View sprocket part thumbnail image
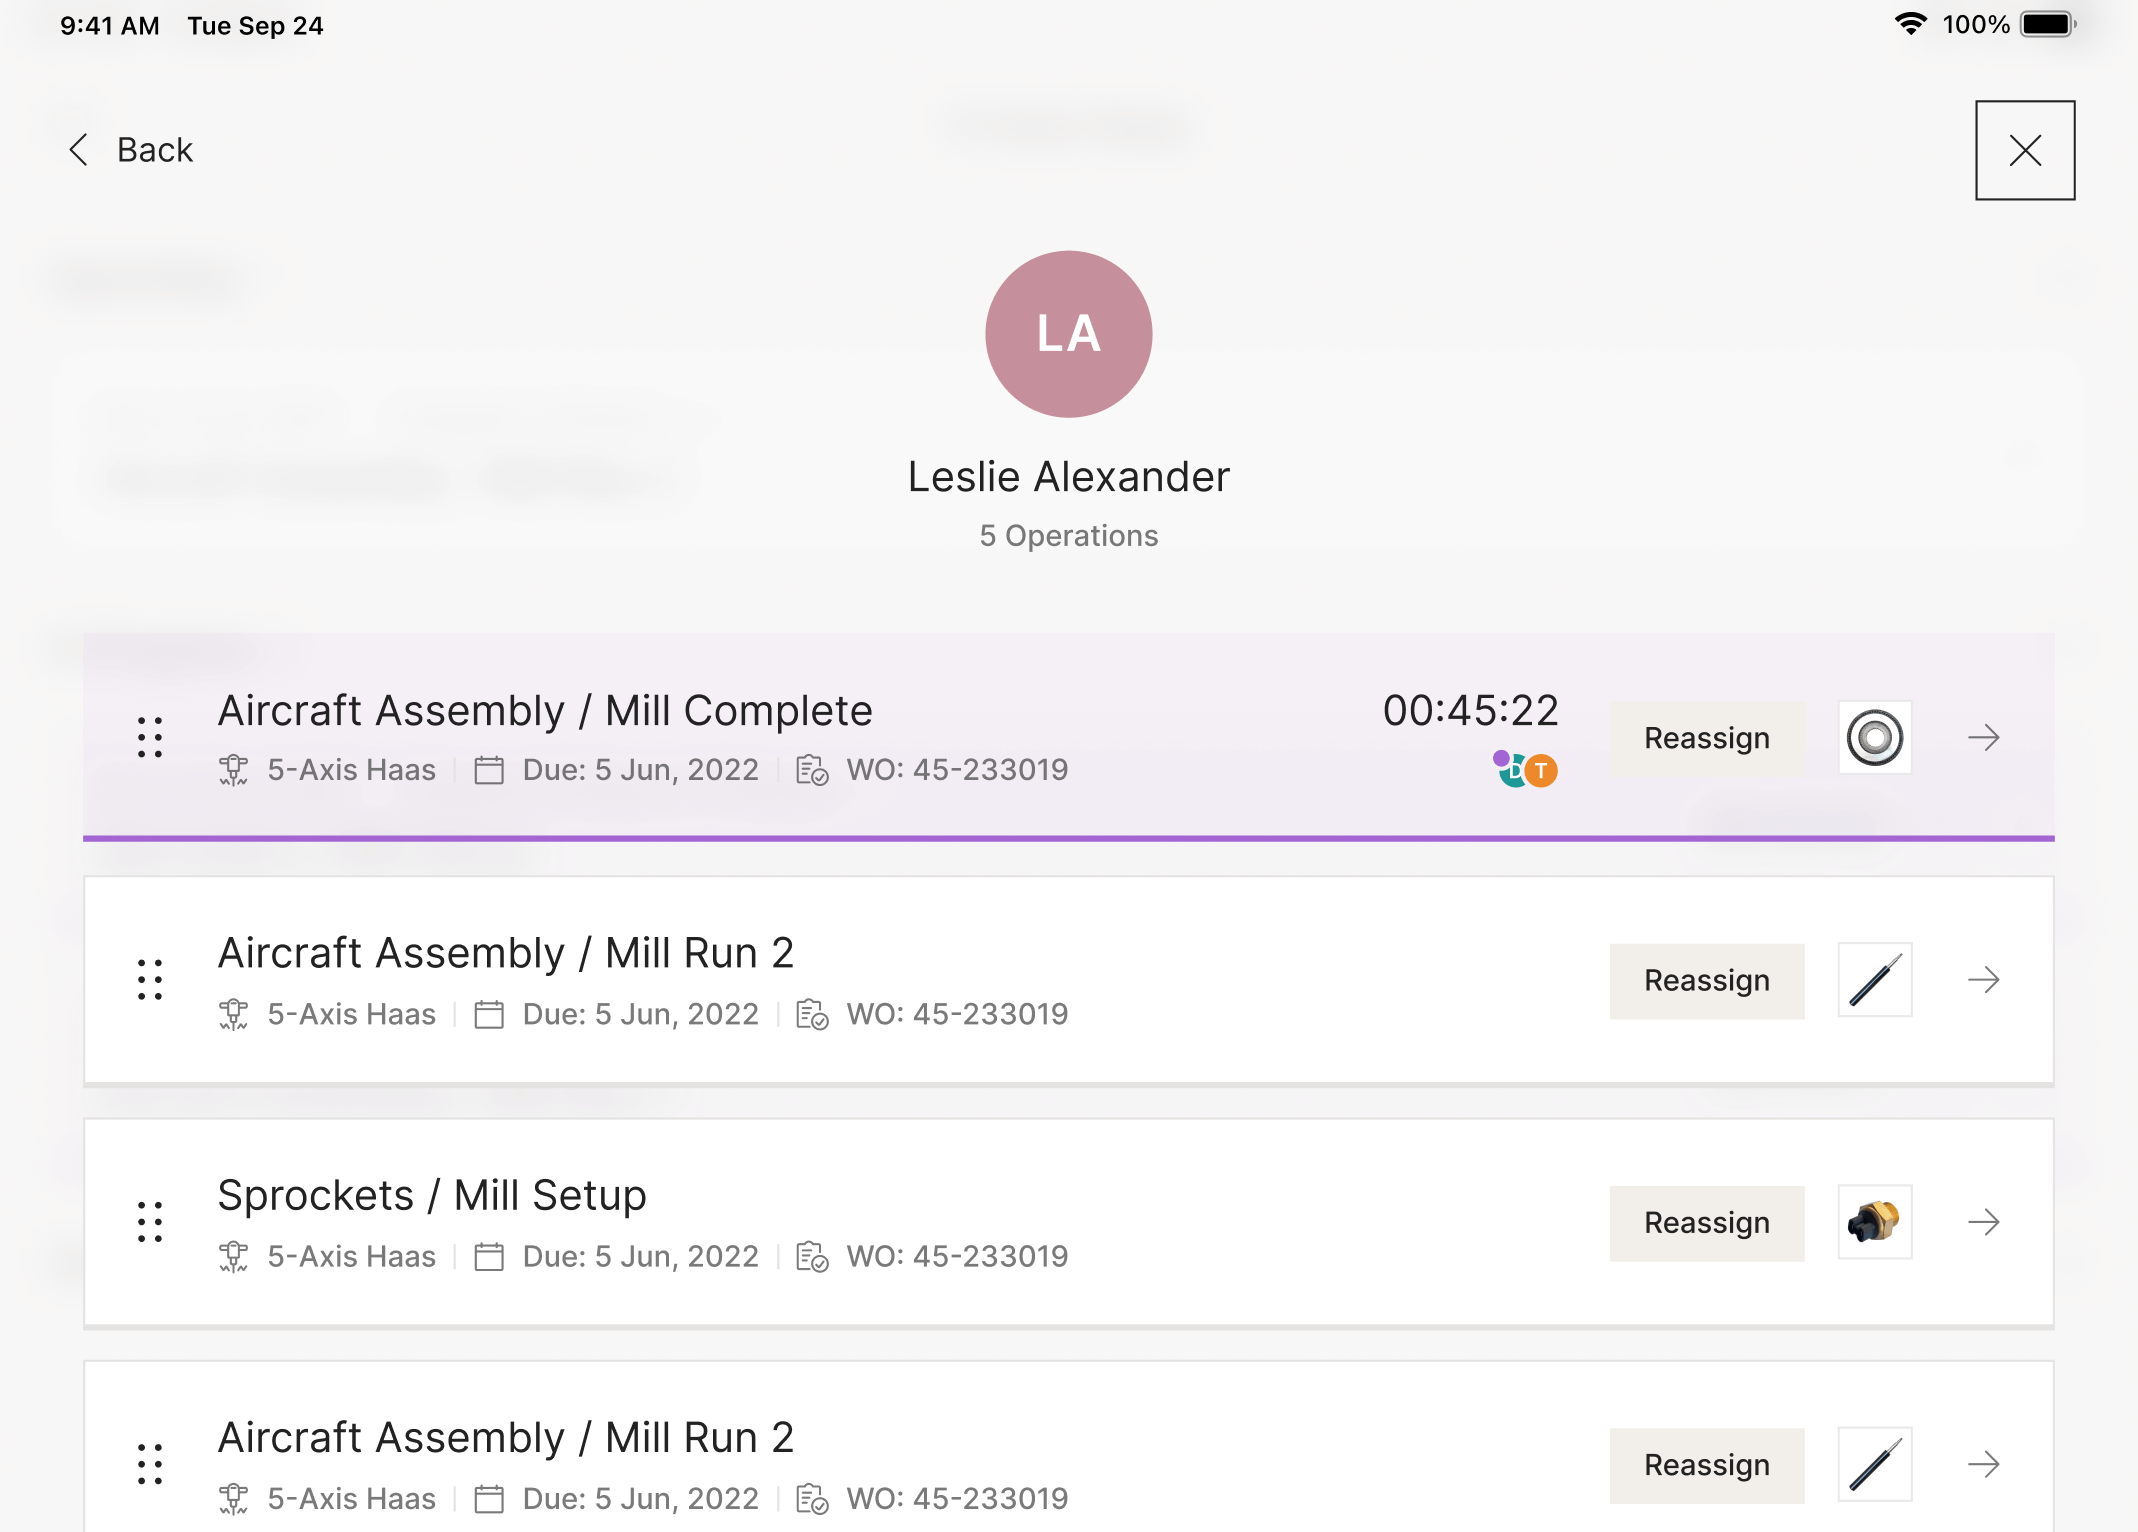This screenshot has height=1532, width=2138. point(1874,1222)
